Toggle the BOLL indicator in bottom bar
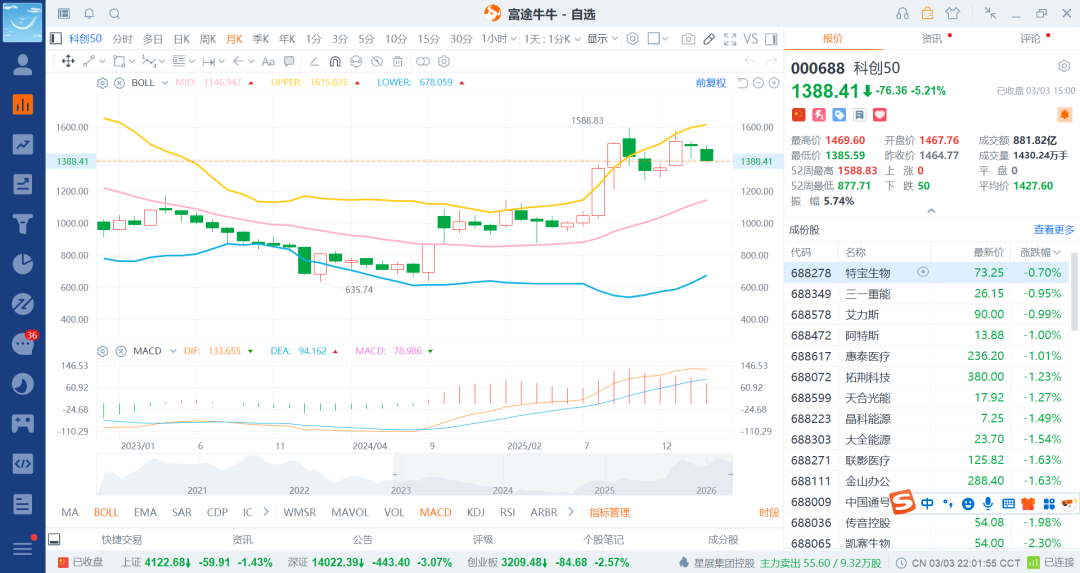Viewport: 1080px width, 573px height. pos(106,512)
